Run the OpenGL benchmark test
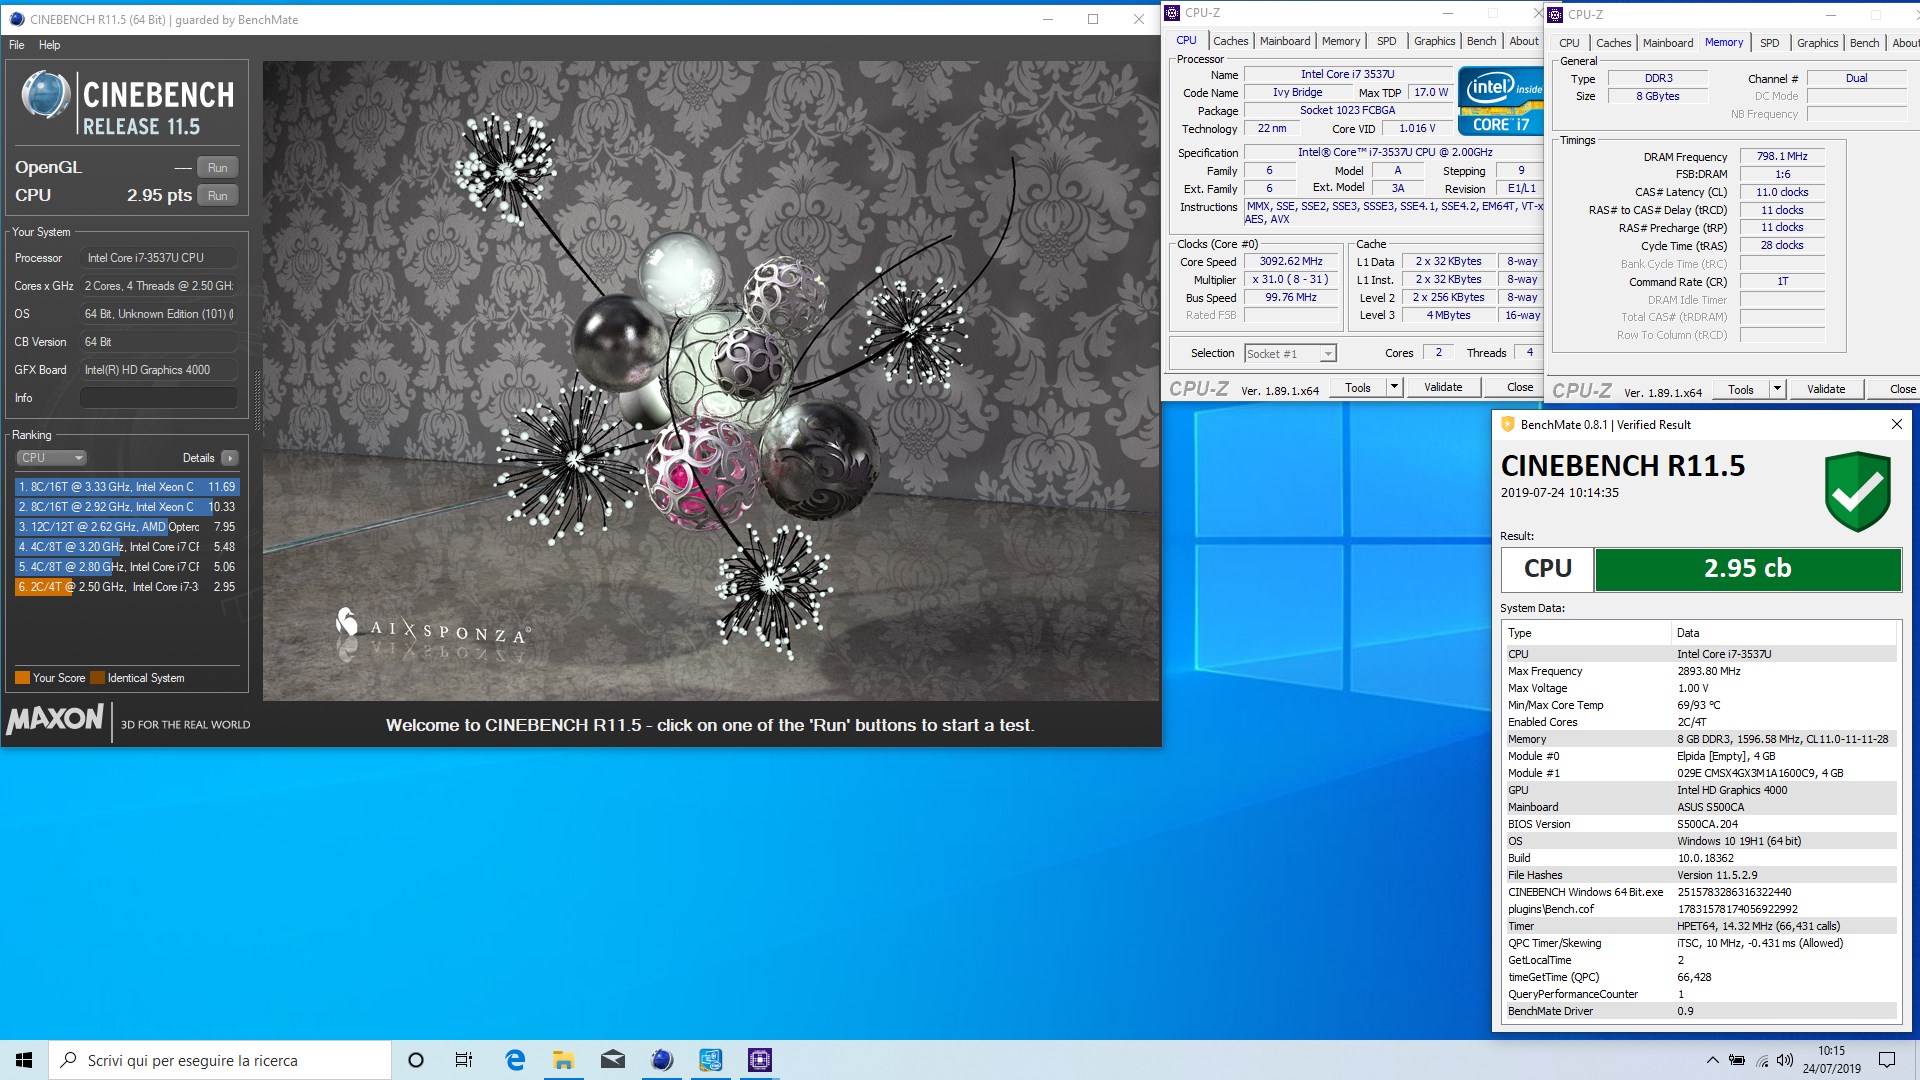 (217, 168)
